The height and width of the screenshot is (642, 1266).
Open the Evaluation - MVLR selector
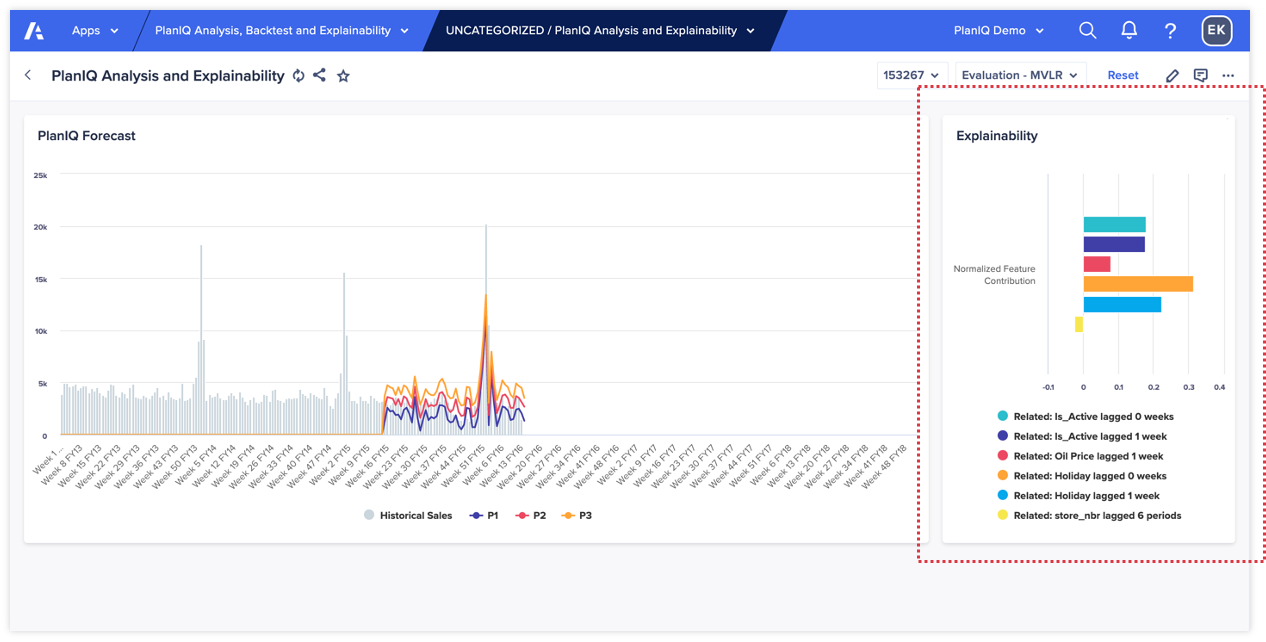[1021, 75]
